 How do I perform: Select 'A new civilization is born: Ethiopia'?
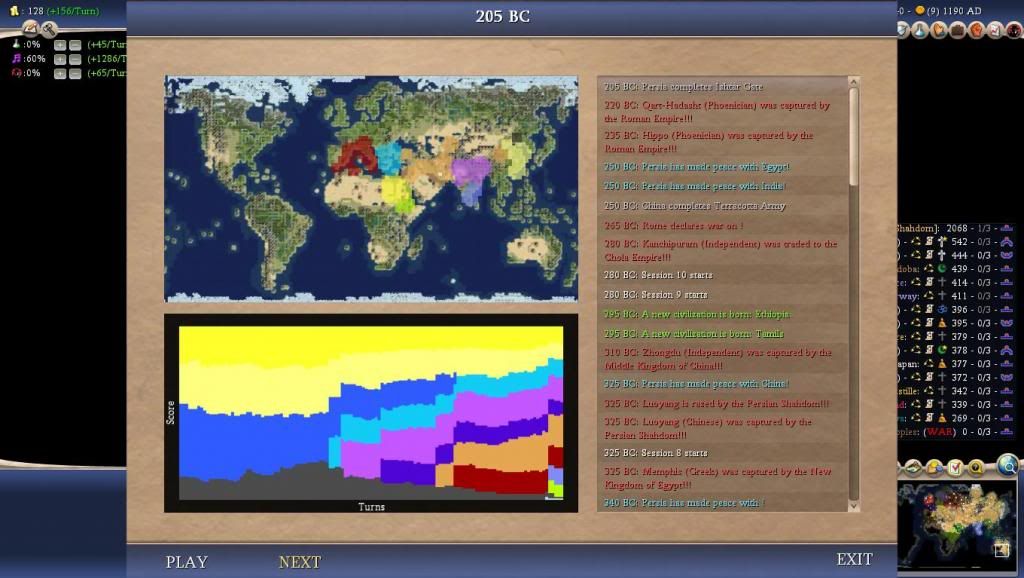coord(723,314)
